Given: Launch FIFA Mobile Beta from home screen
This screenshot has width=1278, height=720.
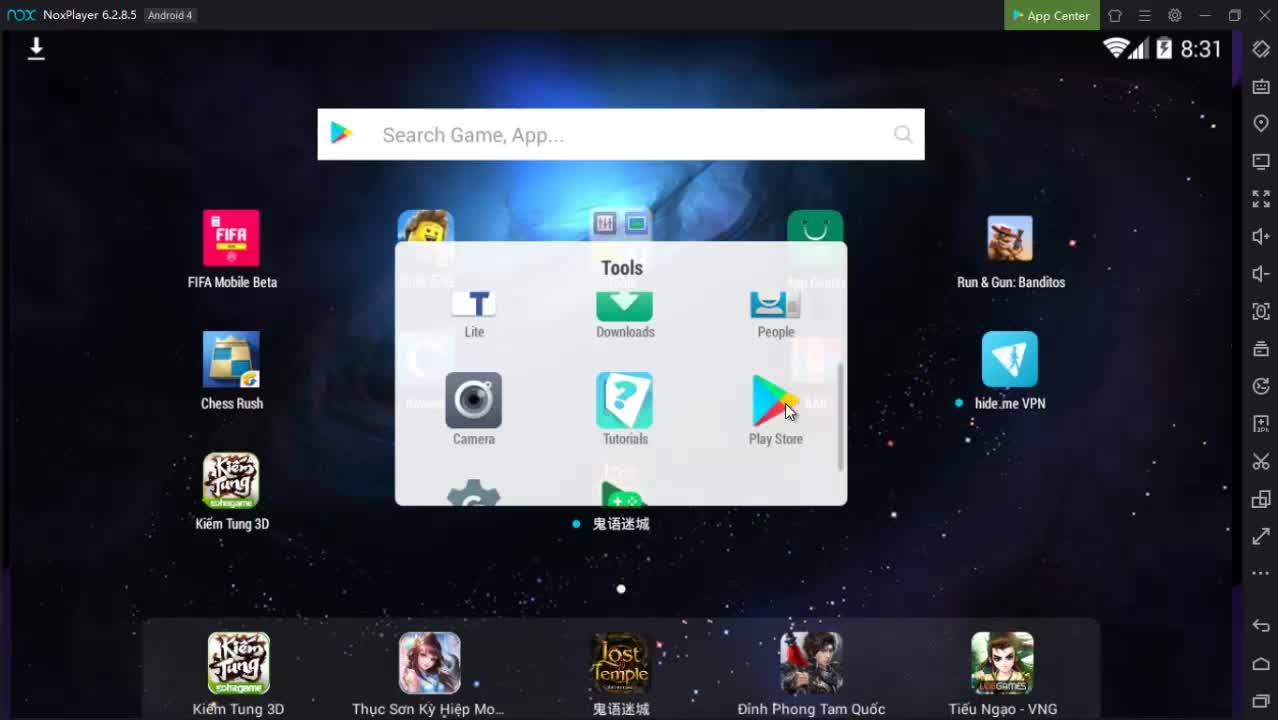Looking at the screenshot, I should (231, 238).
